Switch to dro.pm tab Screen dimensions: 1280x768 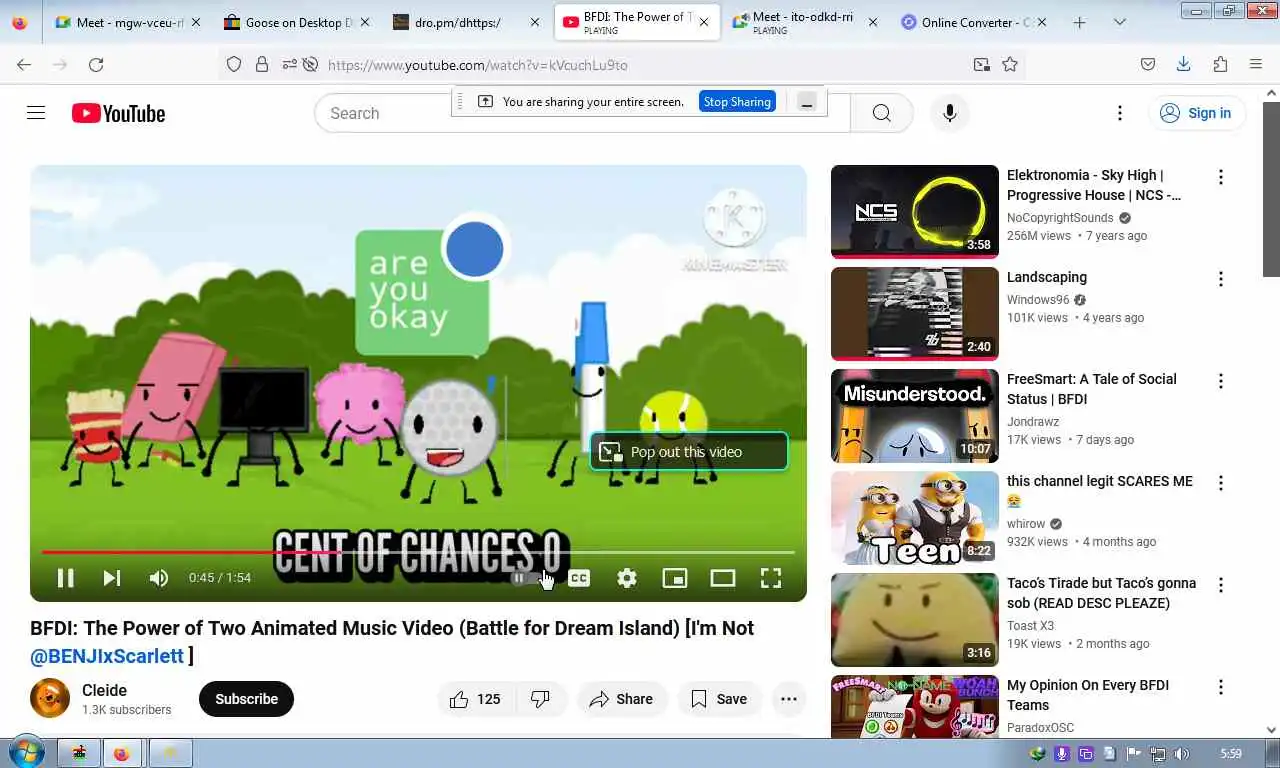pos(467,22)
